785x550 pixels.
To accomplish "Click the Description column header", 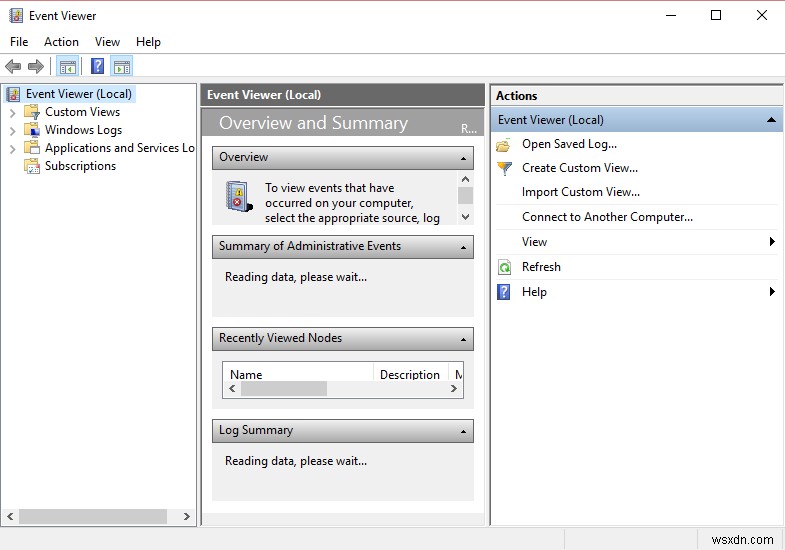I will point(411,373).
